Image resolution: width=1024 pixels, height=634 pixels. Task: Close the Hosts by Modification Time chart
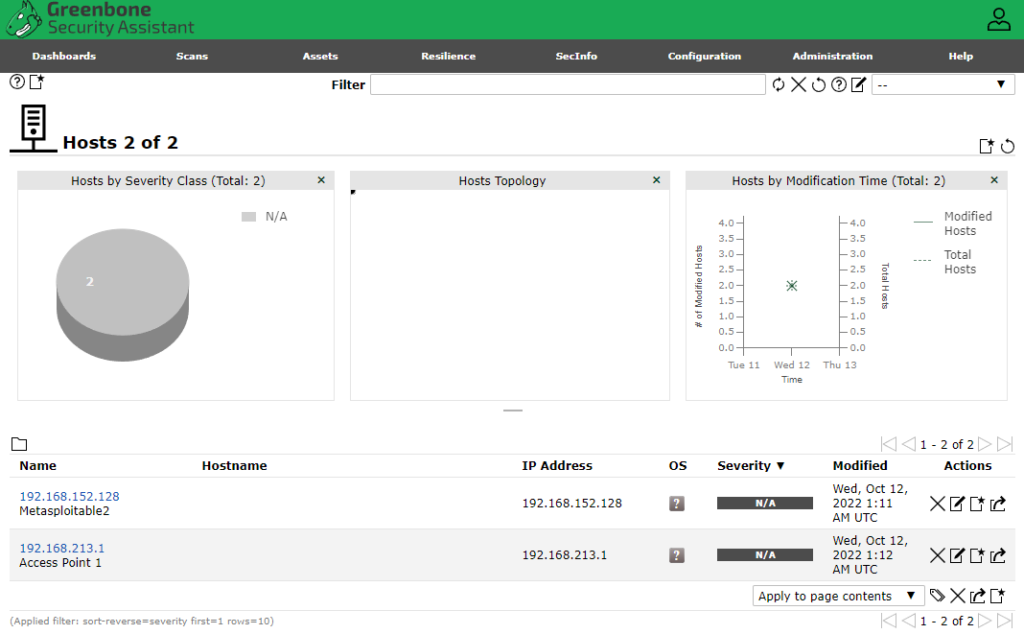coord(994,180)
